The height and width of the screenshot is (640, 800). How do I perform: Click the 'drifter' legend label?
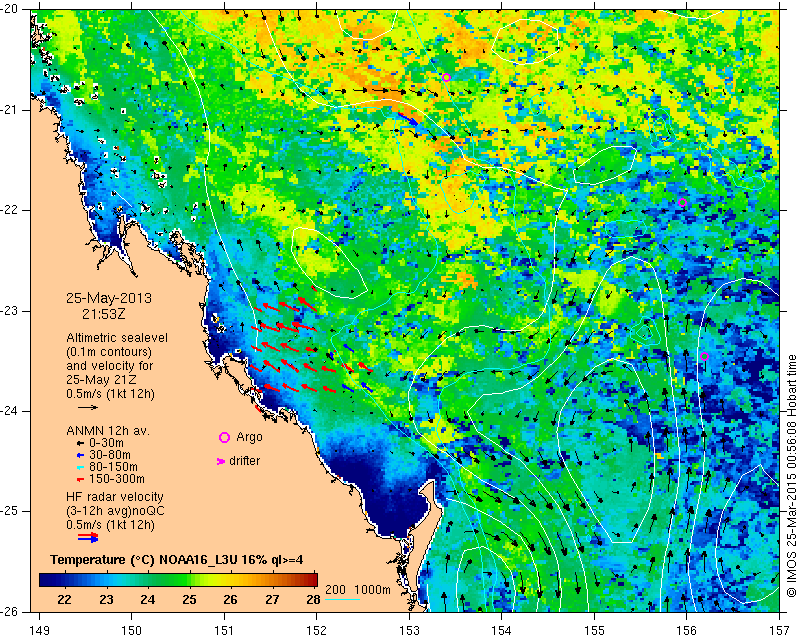(x=244, y=461)
